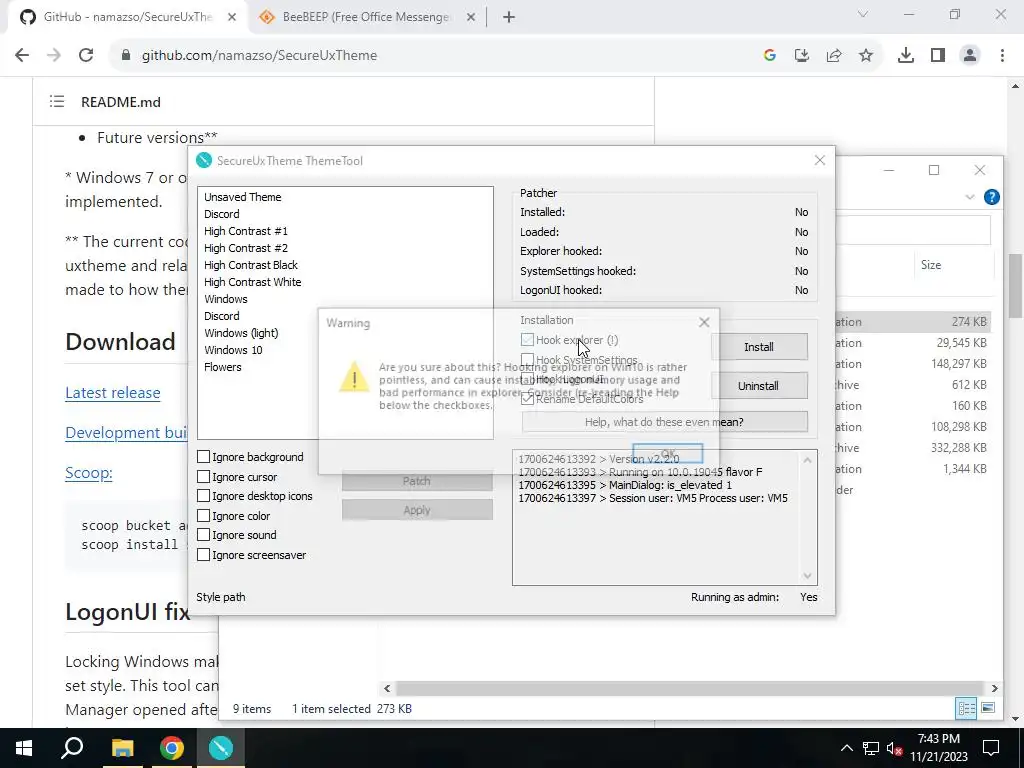Viewport: 1024px width, 768px height.
Task: Open Chrome downloads
Action: (x=905, y=56)
